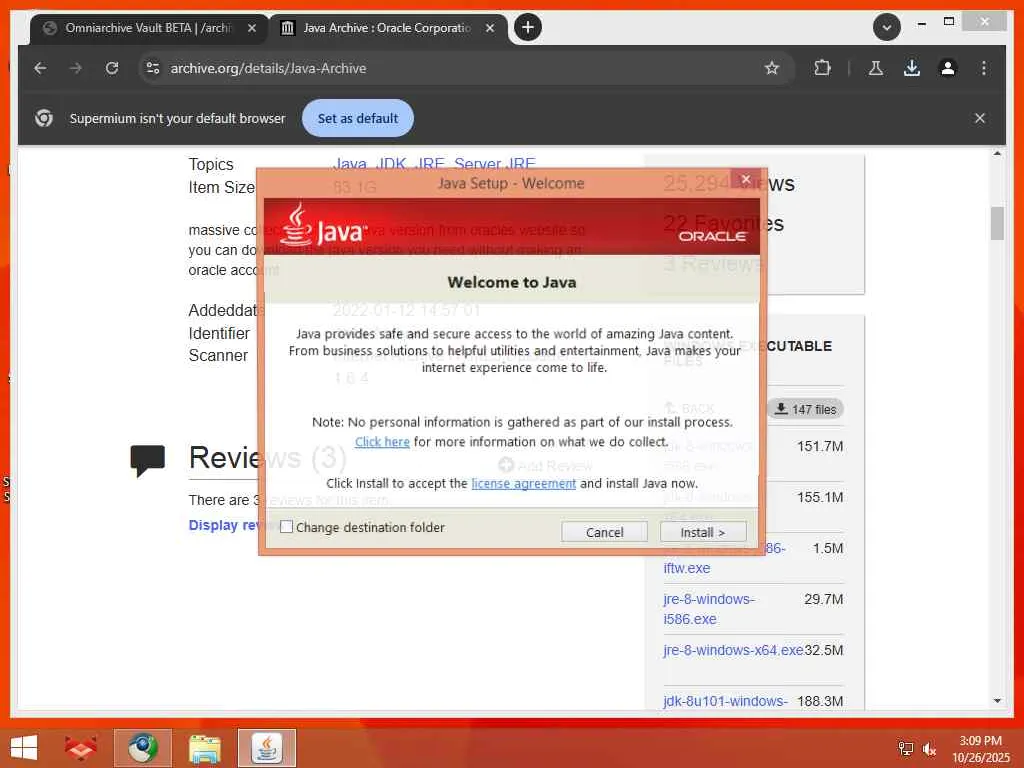
Task: Open the red taskbar app icon
Action: click(80, 748)
